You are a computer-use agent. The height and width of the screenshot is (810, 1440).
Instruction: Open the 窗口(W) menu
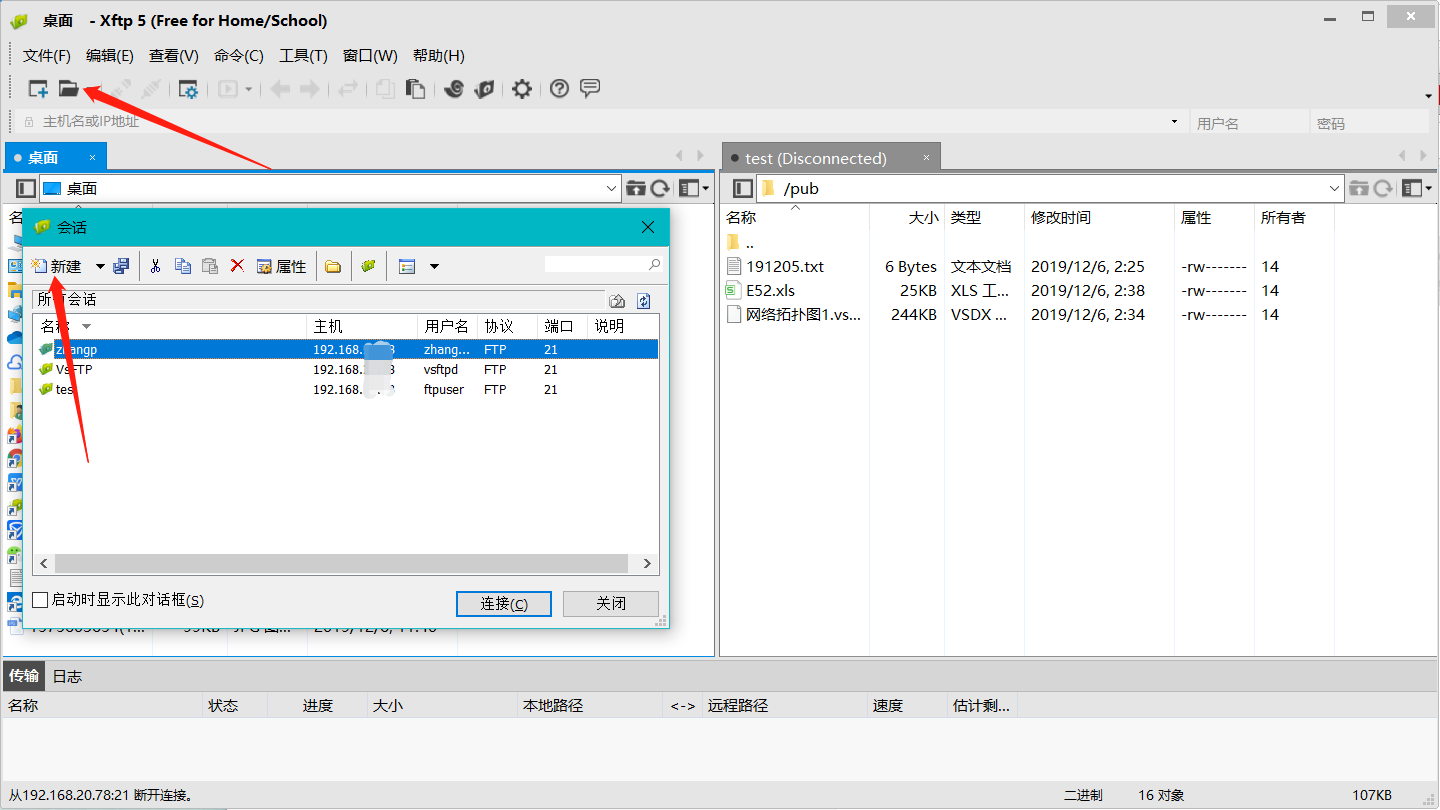(370, 56)
